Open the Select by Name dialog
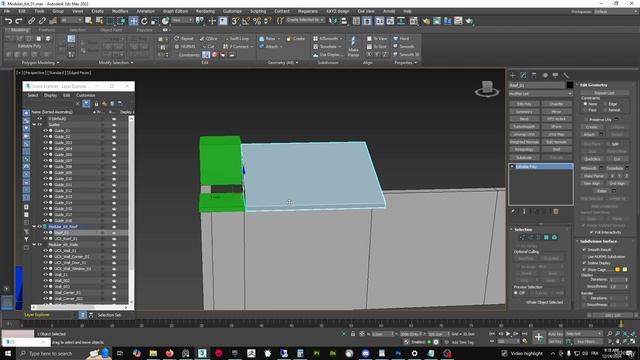 (x=99, y=20)
